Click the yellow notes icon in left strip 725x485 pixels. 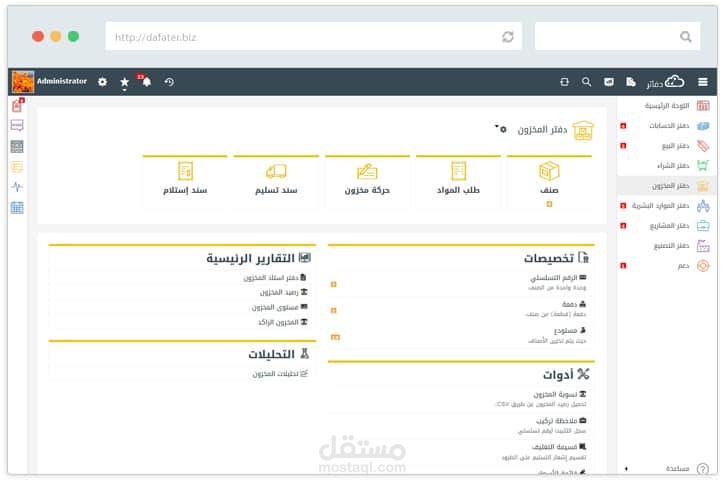(x=17, y=167)
